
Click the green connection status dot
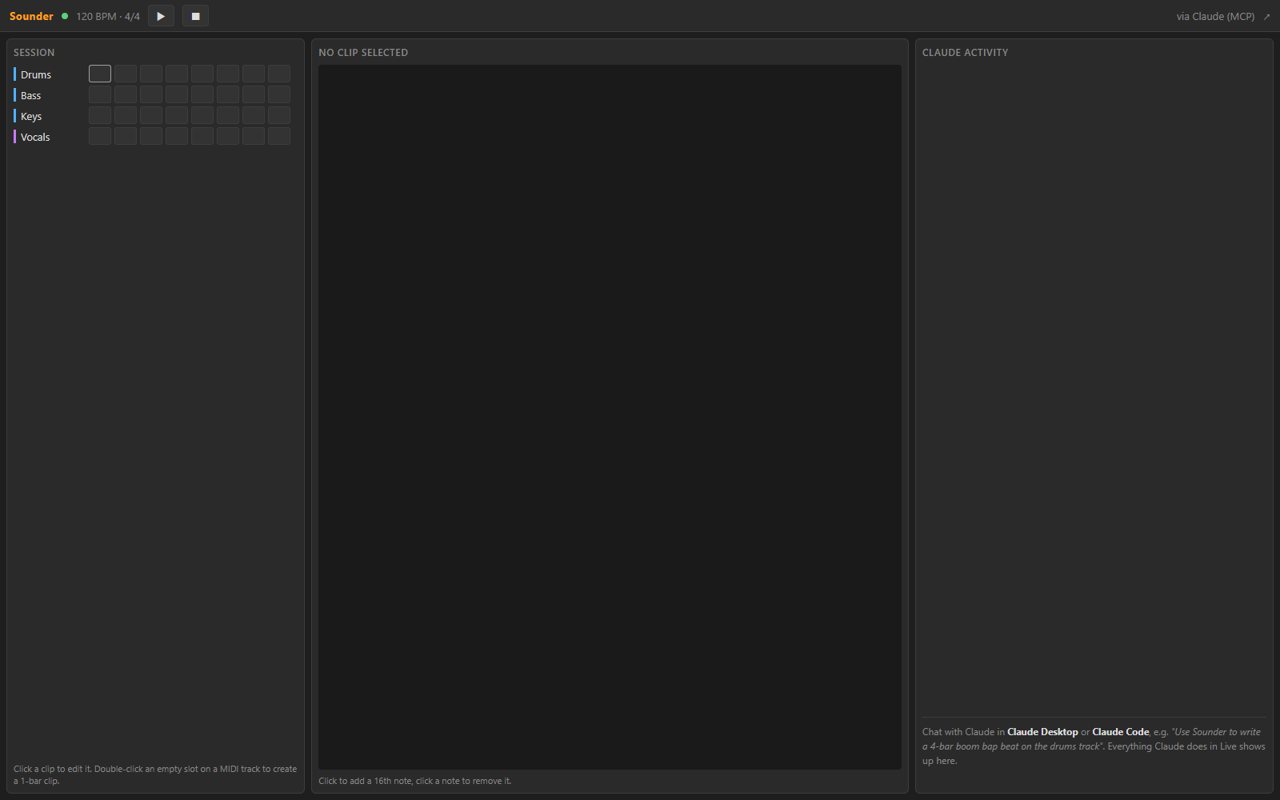point(65,16)
